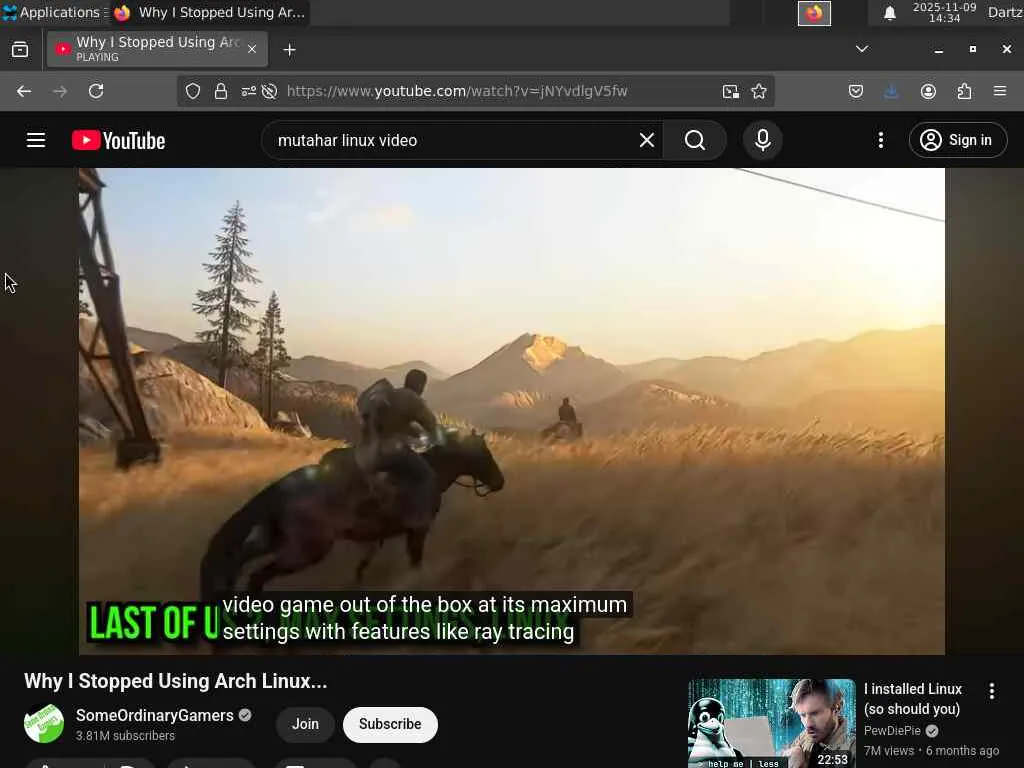This screenshot has height=768, width=1024.
Task: Toggle picture-in-picture from the address bar
Action: pos(731,91)
